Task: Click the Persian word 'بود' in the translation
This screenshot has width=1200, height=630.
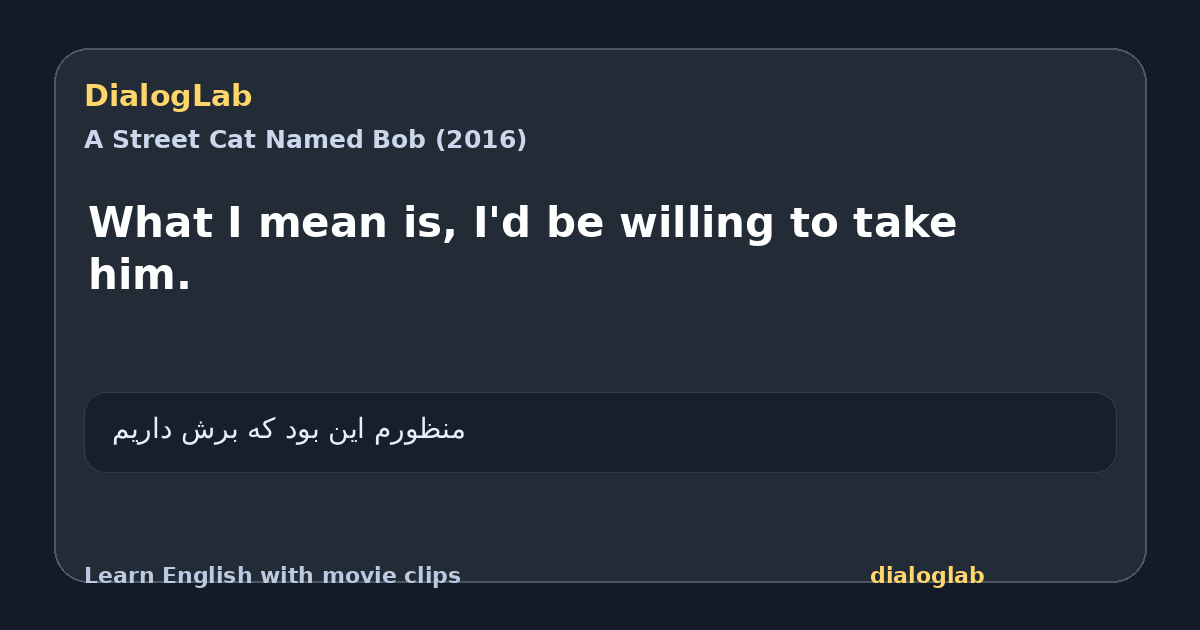Action: [x=303, y=430]
